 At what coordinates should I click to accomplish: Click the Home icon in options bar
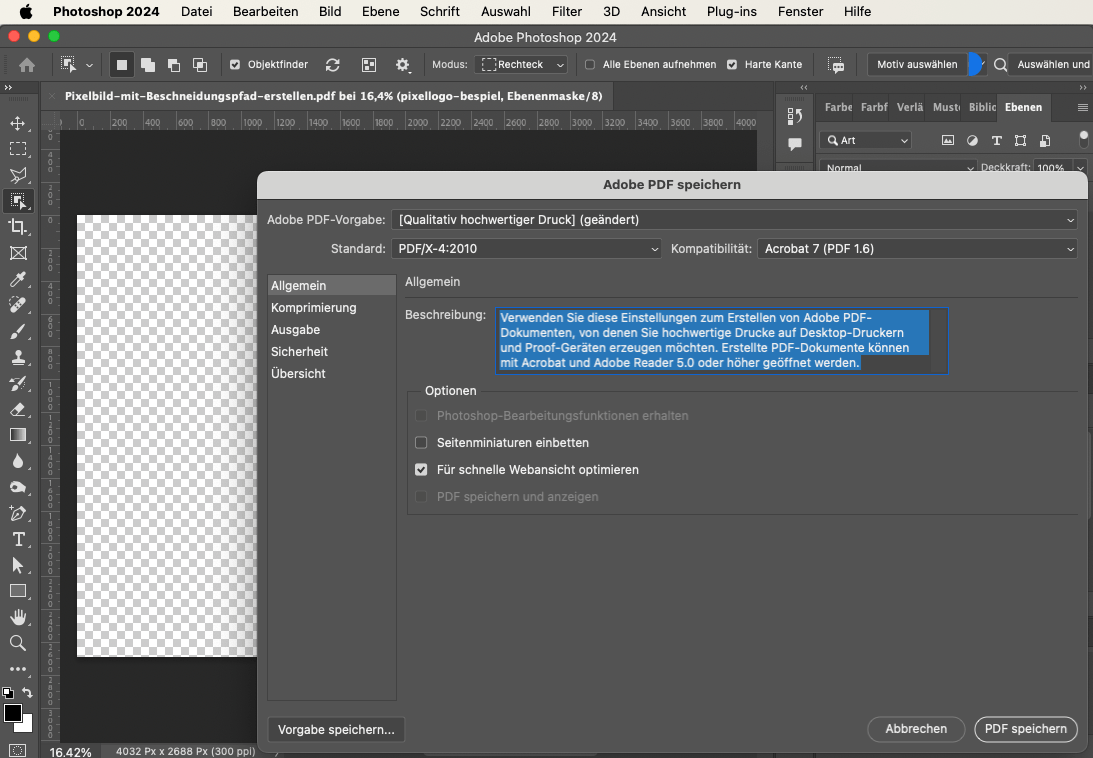[27, 65]
